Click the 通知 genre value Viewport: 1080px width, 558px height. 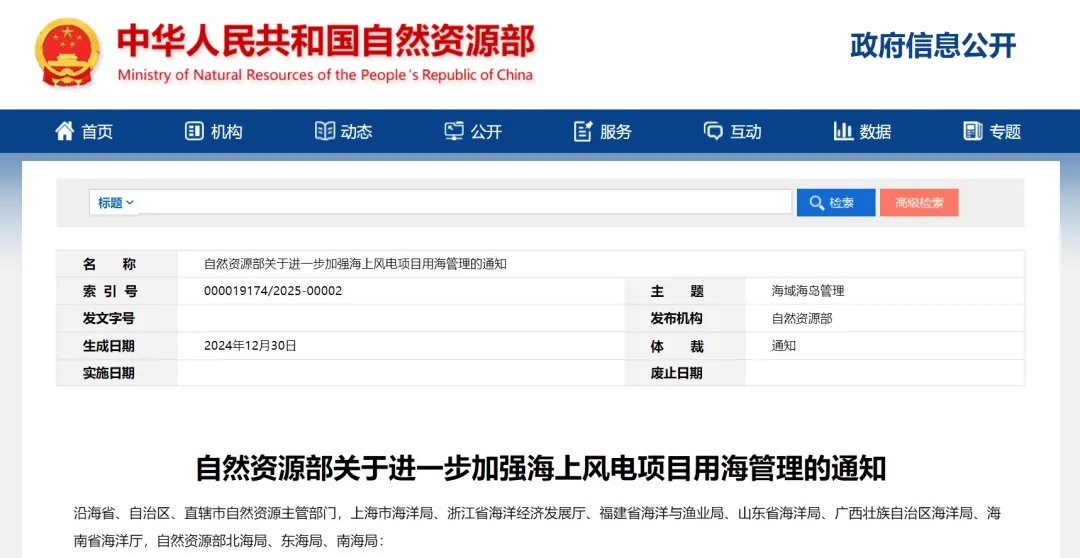coord(784,346)
